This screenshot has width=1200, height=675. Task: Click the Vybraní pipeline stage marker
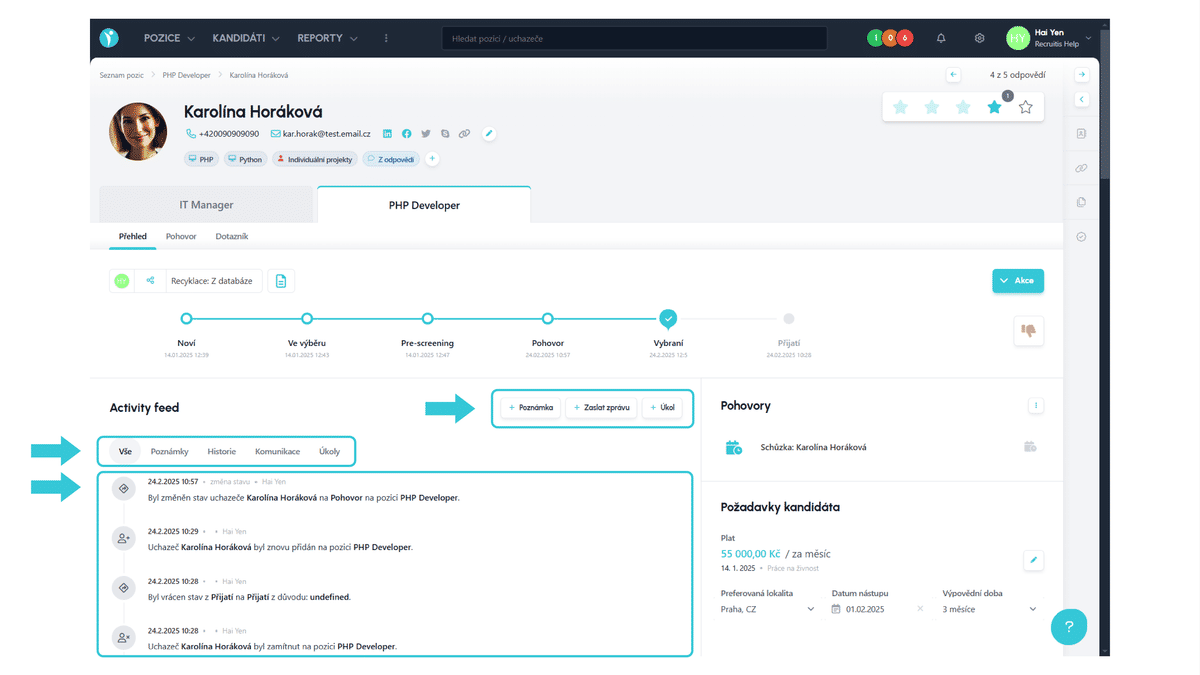668,319
